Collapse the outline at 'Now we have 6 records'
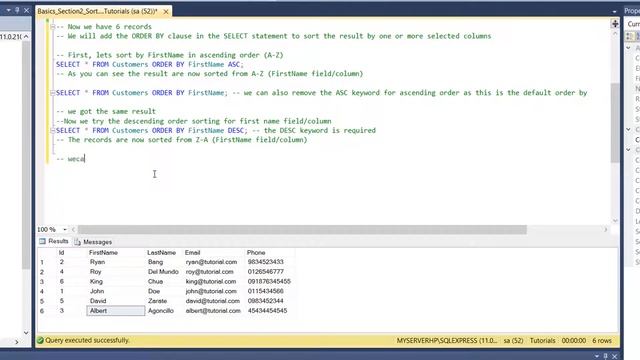 53,27
